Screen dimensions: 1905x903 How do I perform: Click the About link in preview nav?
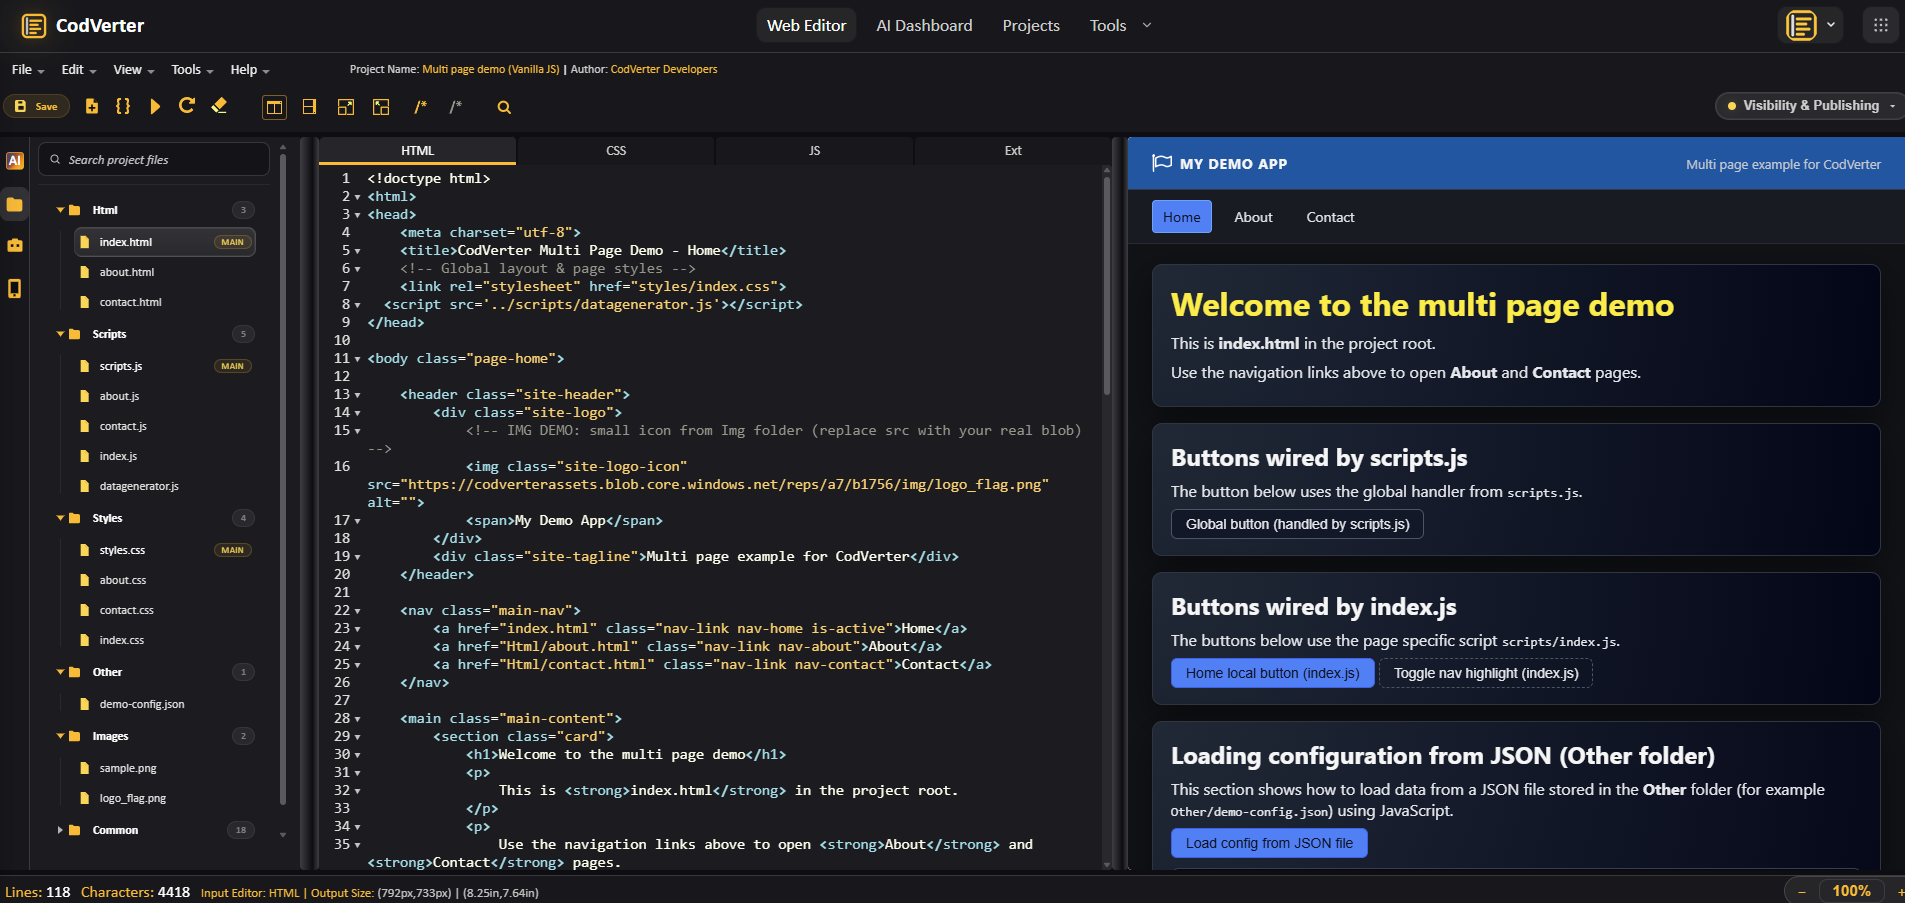pyautogui.click(x=1253, y=217)
